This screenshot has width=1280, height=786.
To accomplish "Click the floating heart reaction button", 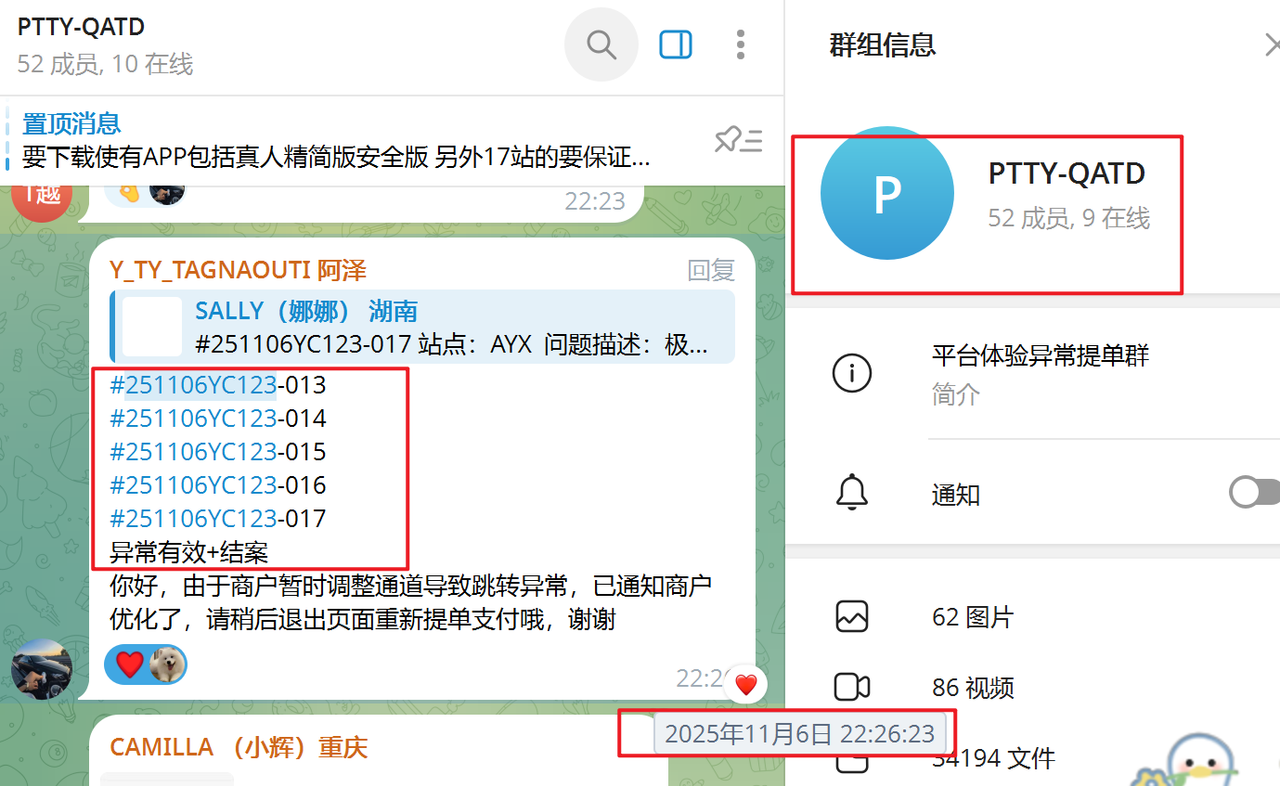I will 746,685.
